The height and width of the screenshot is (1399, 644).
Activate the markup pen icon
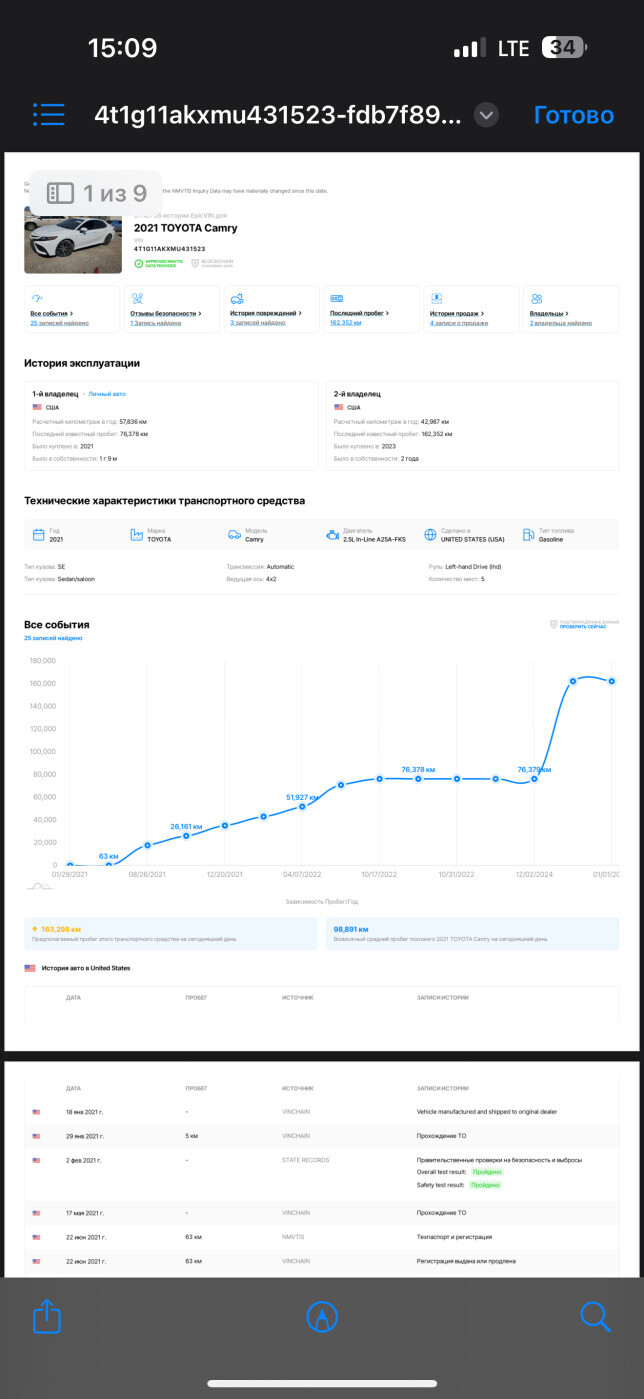322,1317
